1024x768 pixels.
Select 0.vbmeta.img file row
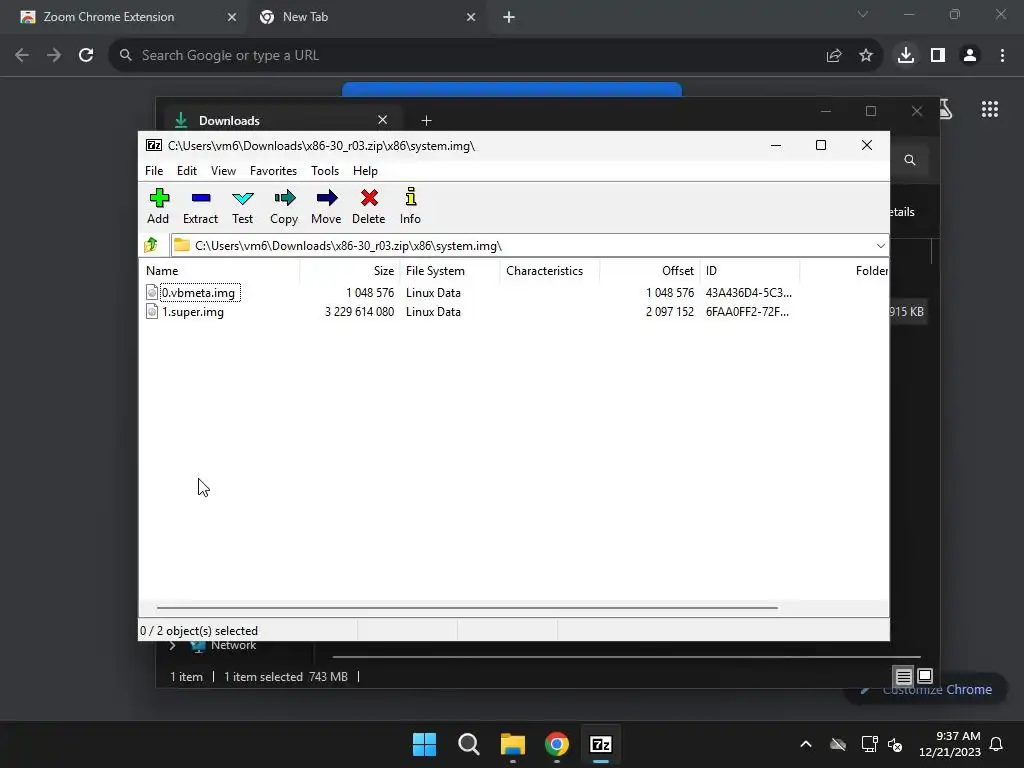point(513,293)
